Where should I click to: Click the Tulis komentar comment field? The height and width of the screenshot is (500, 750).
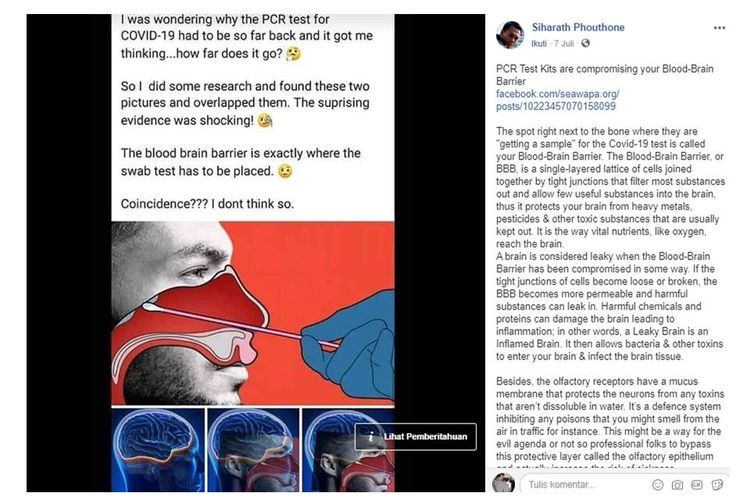tap(575, 484)
